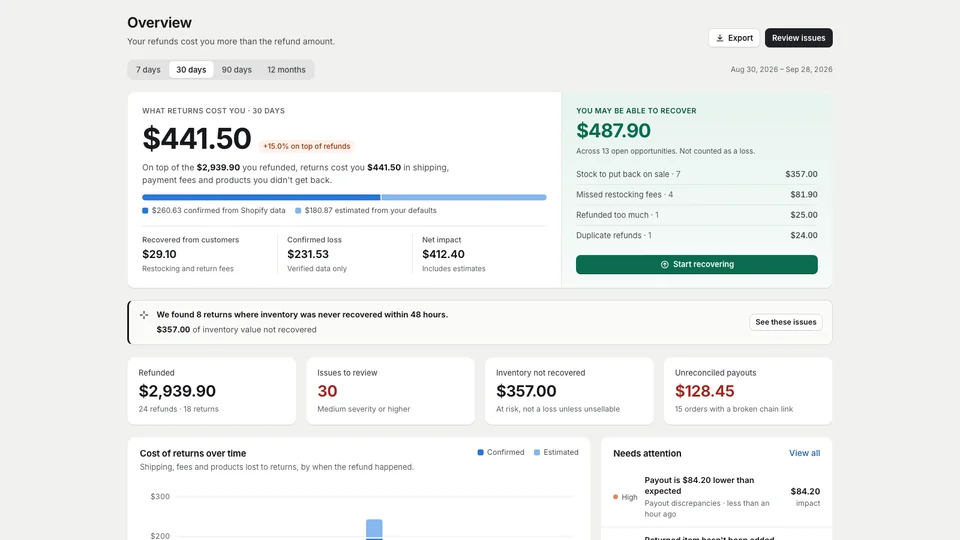Viewport: 960px width, 540px height.
Task: Open the Inventory not recovered card
Action: [x=569, y=391]
